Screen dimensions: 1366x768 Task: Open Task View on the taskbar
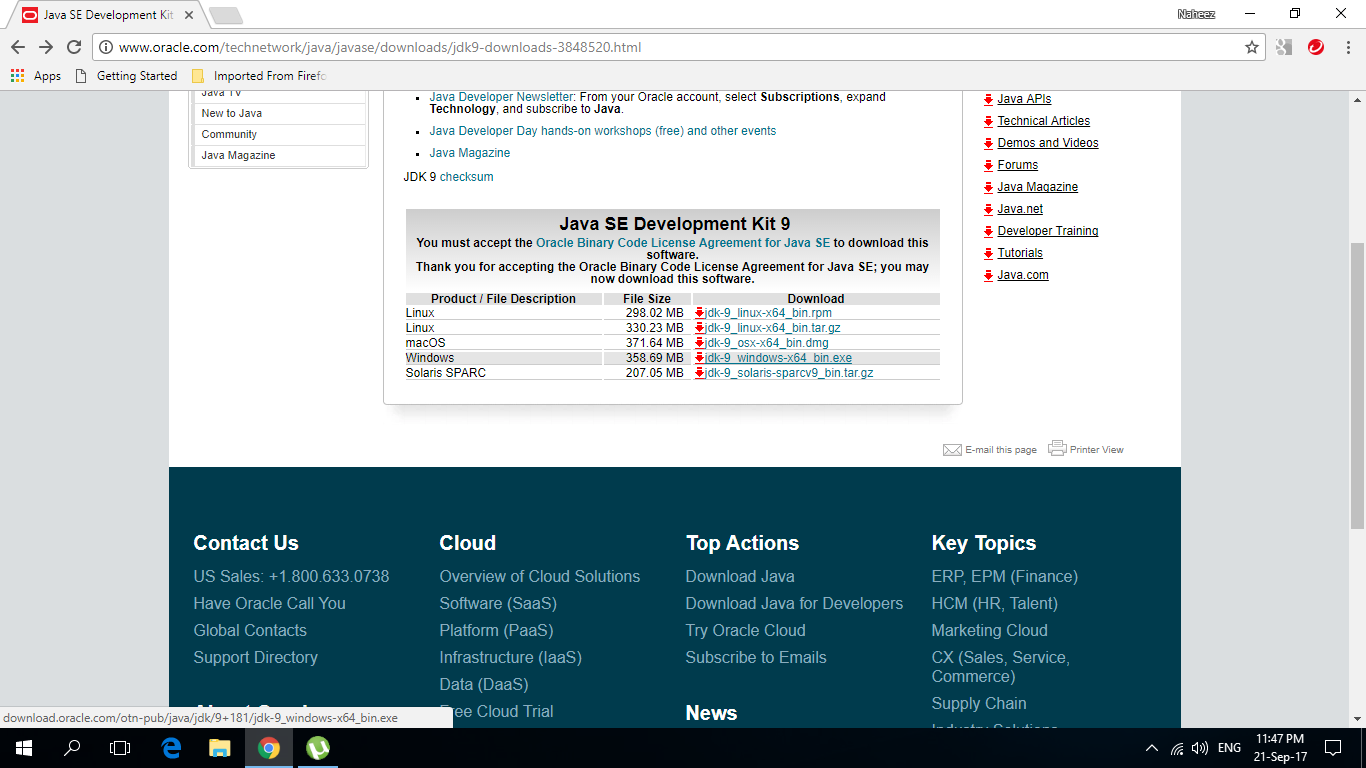tap(120, 748)
